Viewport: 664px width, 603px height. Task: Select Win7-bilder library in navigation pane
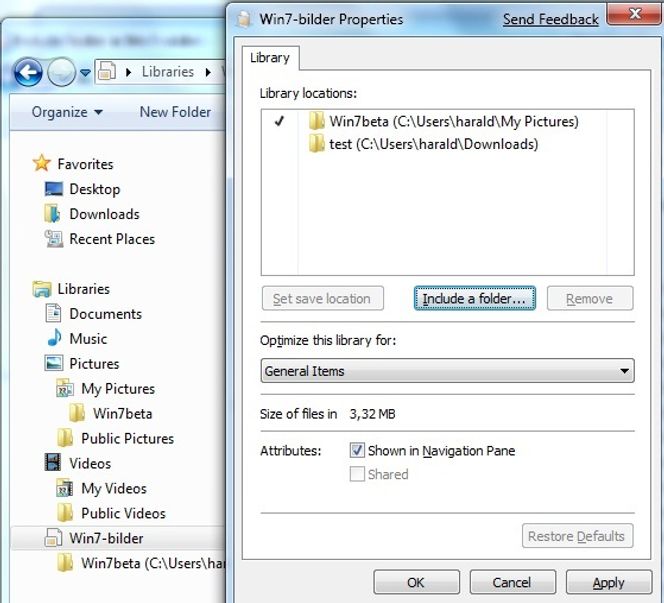[106, 538]
